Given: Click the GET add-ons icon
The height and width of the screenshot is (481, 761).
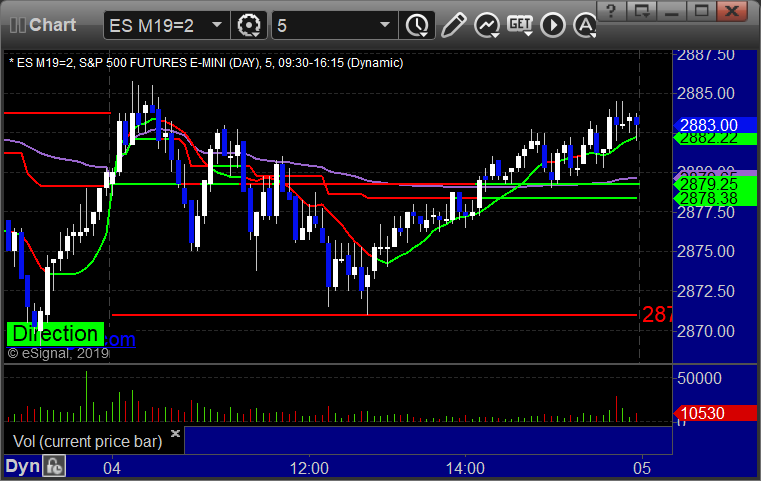Looking at the screenshot, I should 520,25.
